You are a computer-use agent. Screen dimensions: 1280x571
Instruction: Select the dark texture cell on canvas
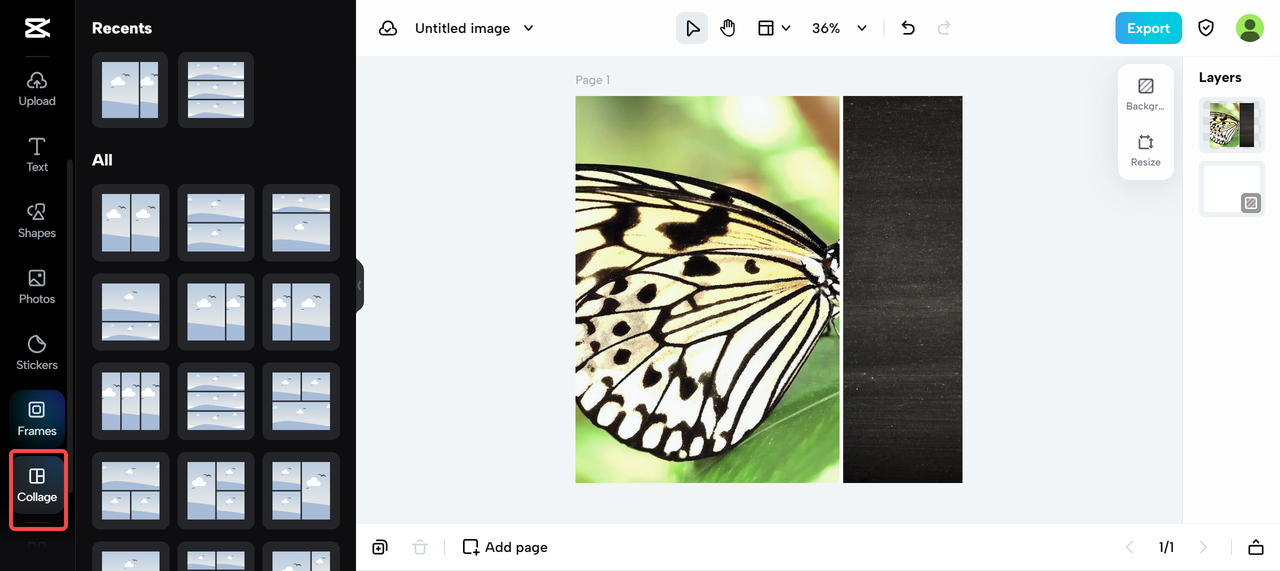point(902,289)
